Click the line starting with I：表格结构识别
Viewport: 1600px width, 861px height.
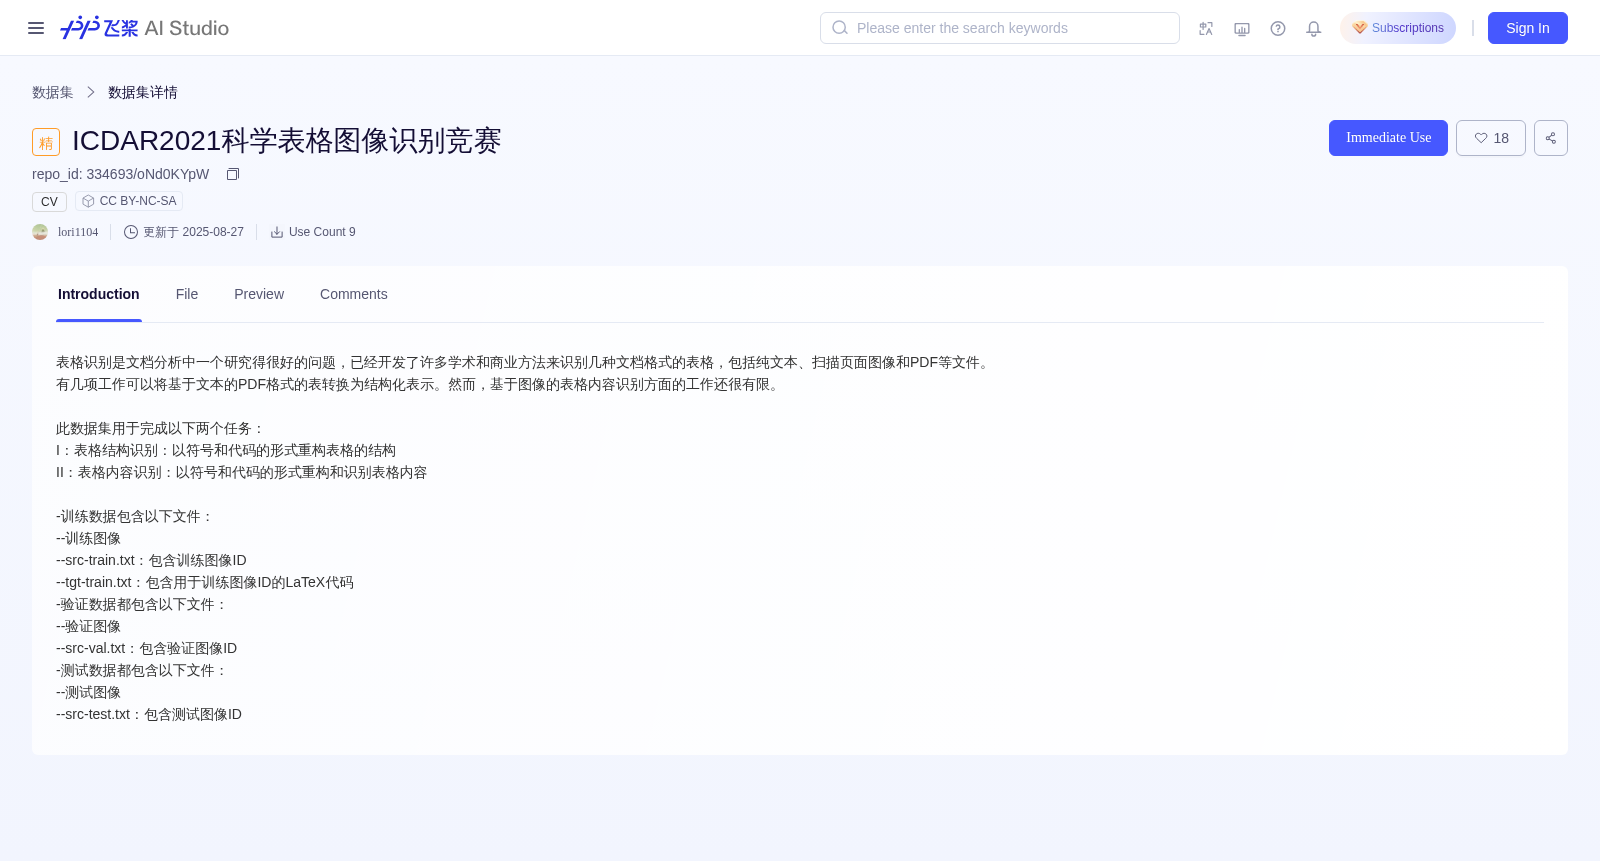click(x=226, y=450)
